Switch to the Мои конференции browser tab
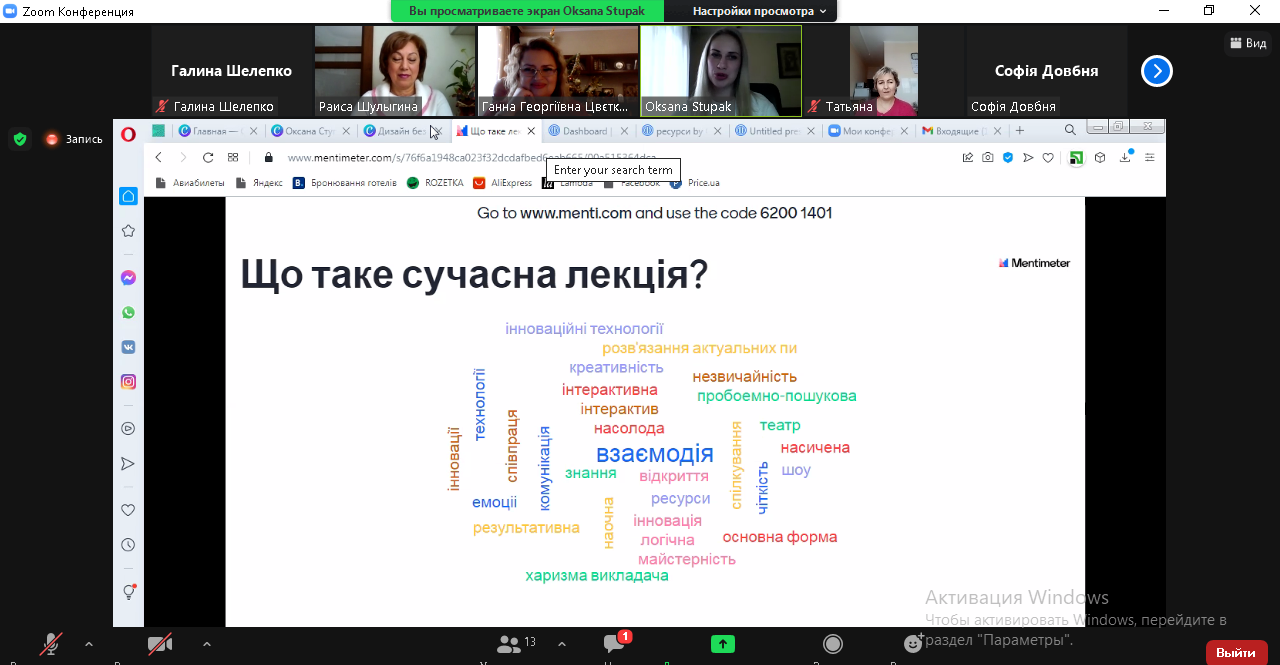Image resolution: width=1280 pixels, height=665 pixels. 865,131
